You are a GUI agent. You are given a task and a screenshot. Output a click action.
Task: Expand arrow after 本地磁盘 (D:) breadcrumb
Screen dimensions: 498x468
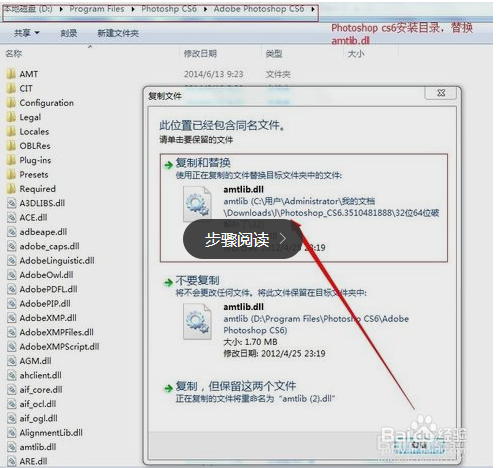click(x=61, y=9)
